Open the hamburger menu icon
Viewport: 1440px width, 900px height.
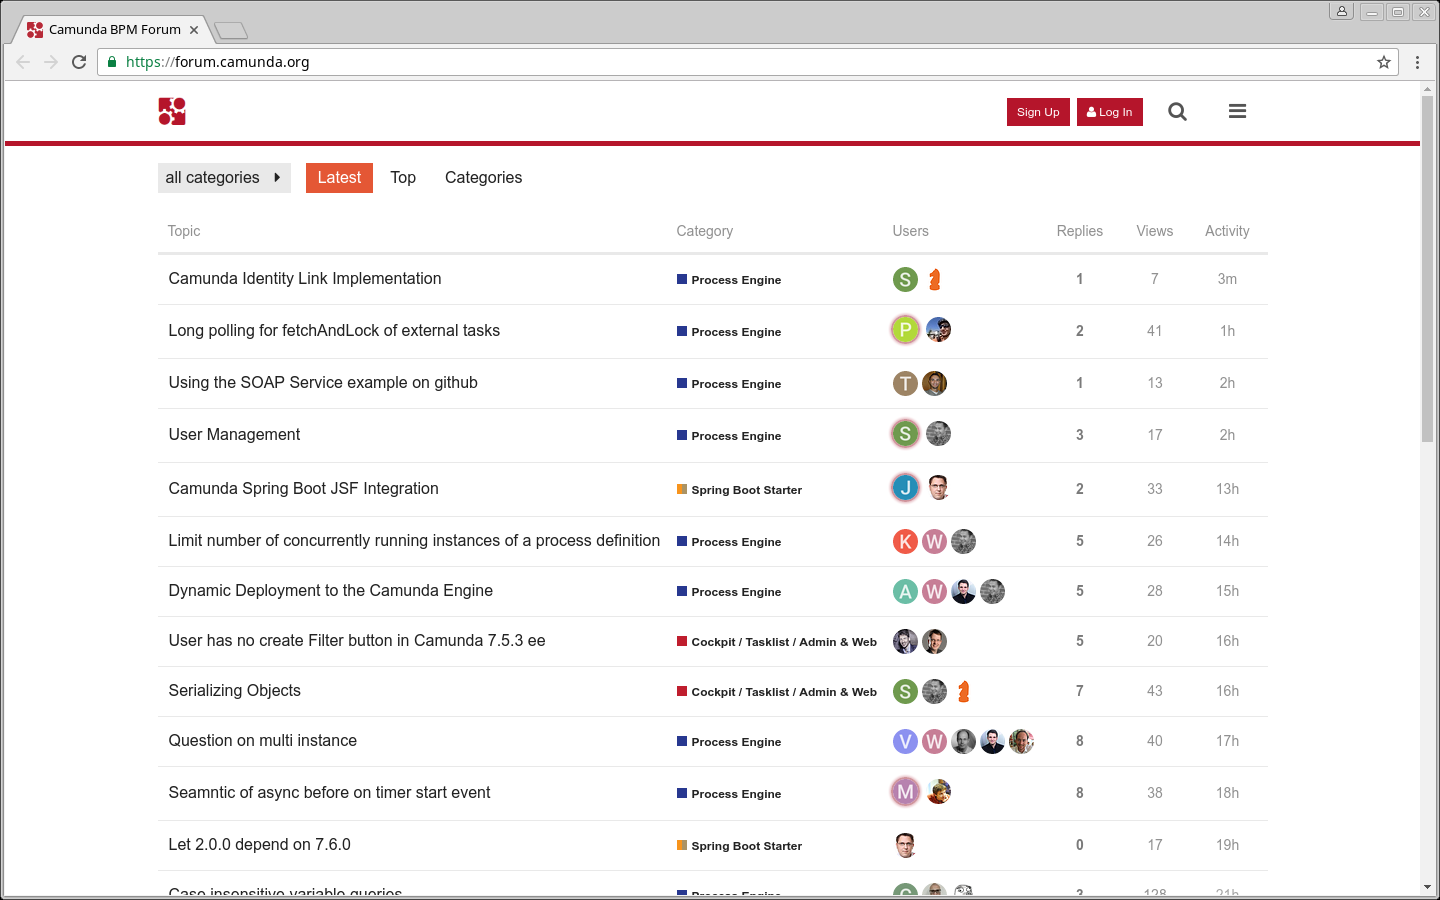click(1237, 111)
